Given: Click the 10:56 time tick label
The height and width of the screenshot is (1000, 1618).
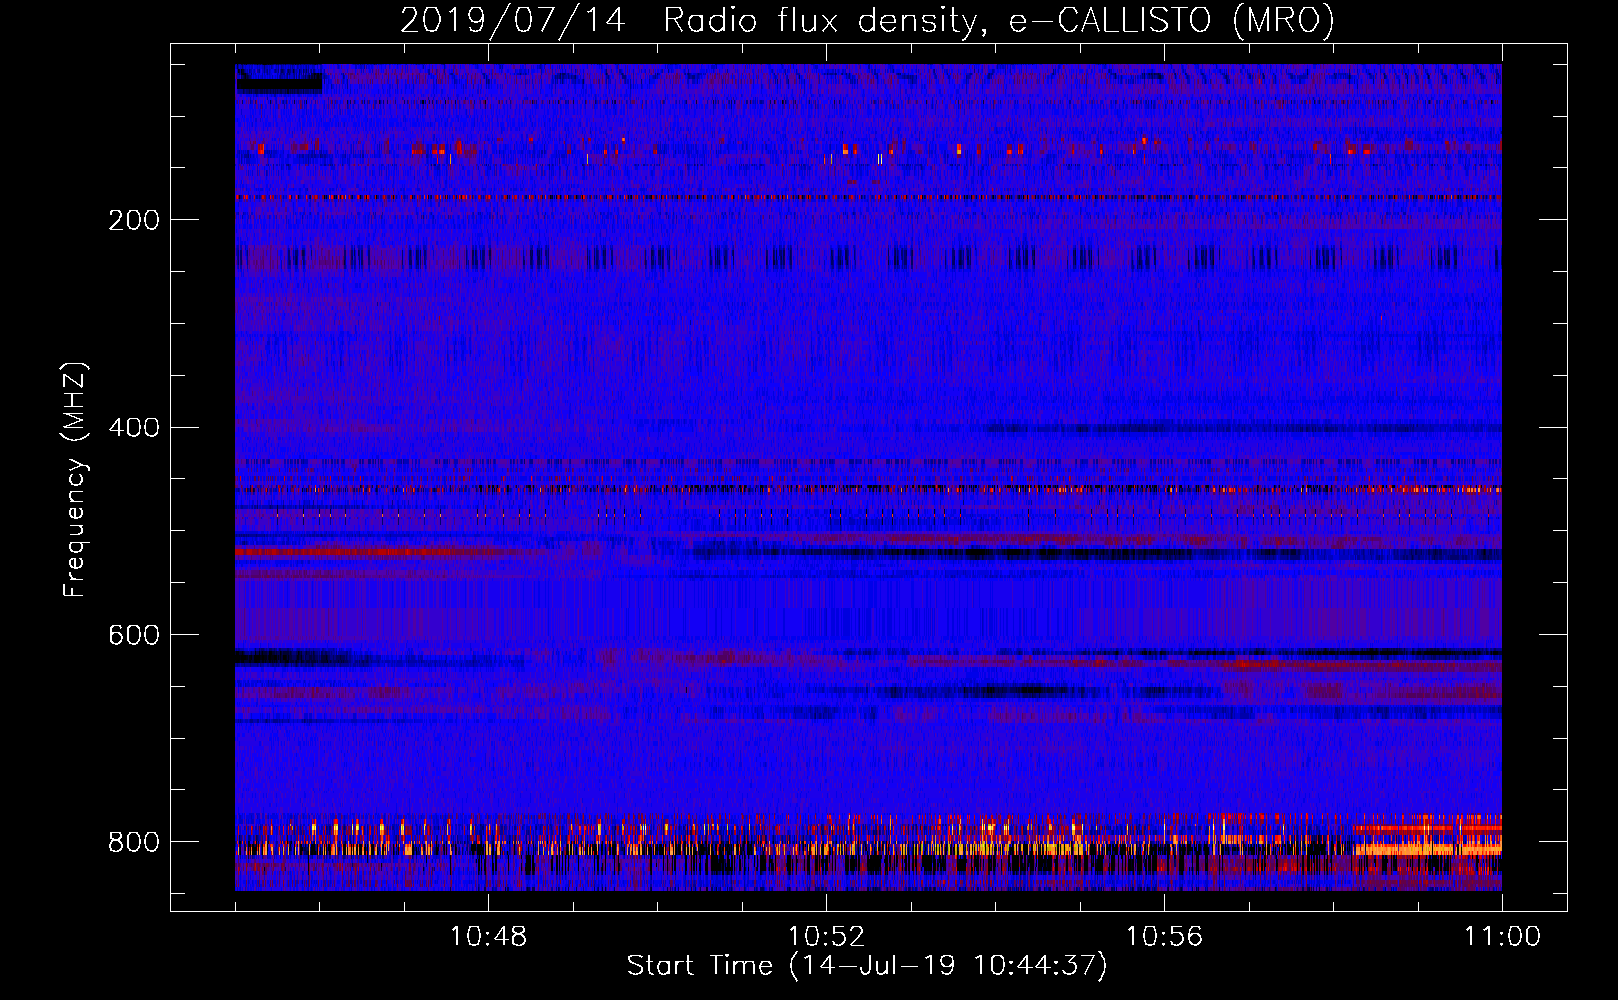Looking at the screenshot, I should tap(1164, 937).
